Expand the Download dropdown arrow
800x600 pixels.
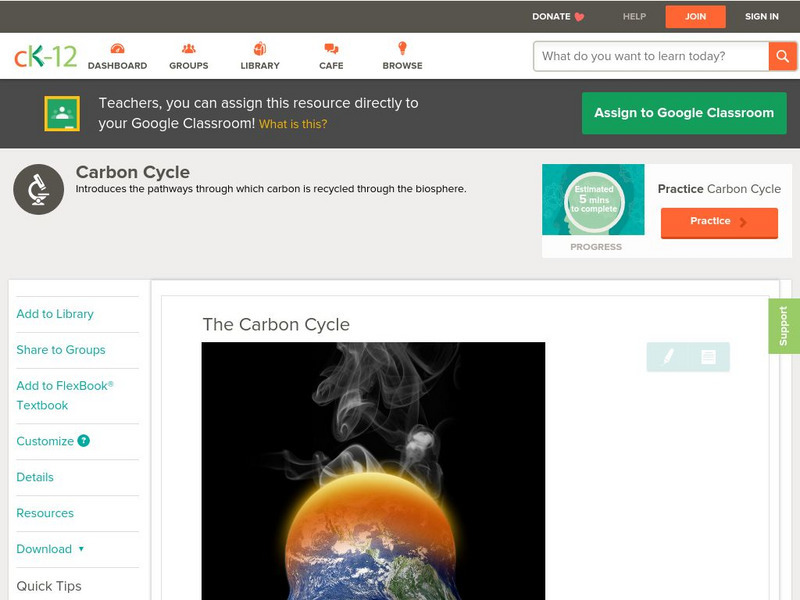pos(81,549)
